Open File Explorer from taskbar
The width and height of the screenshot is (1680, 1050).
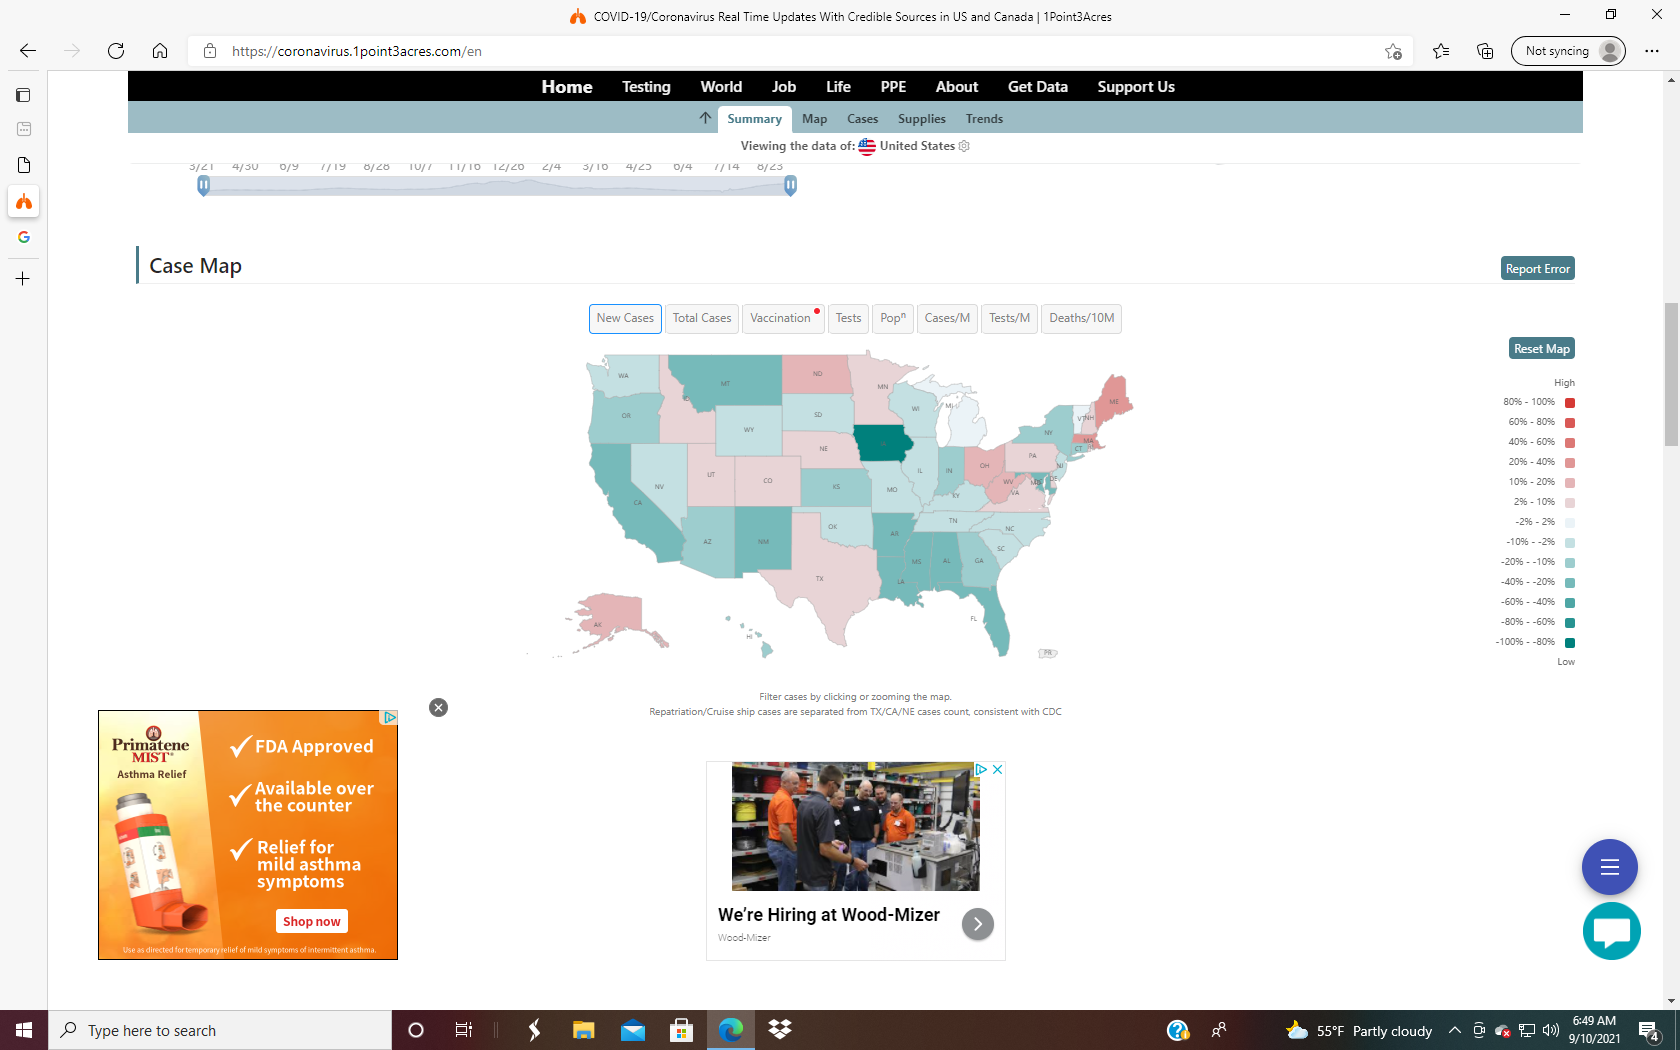[x=583, y=1030]
